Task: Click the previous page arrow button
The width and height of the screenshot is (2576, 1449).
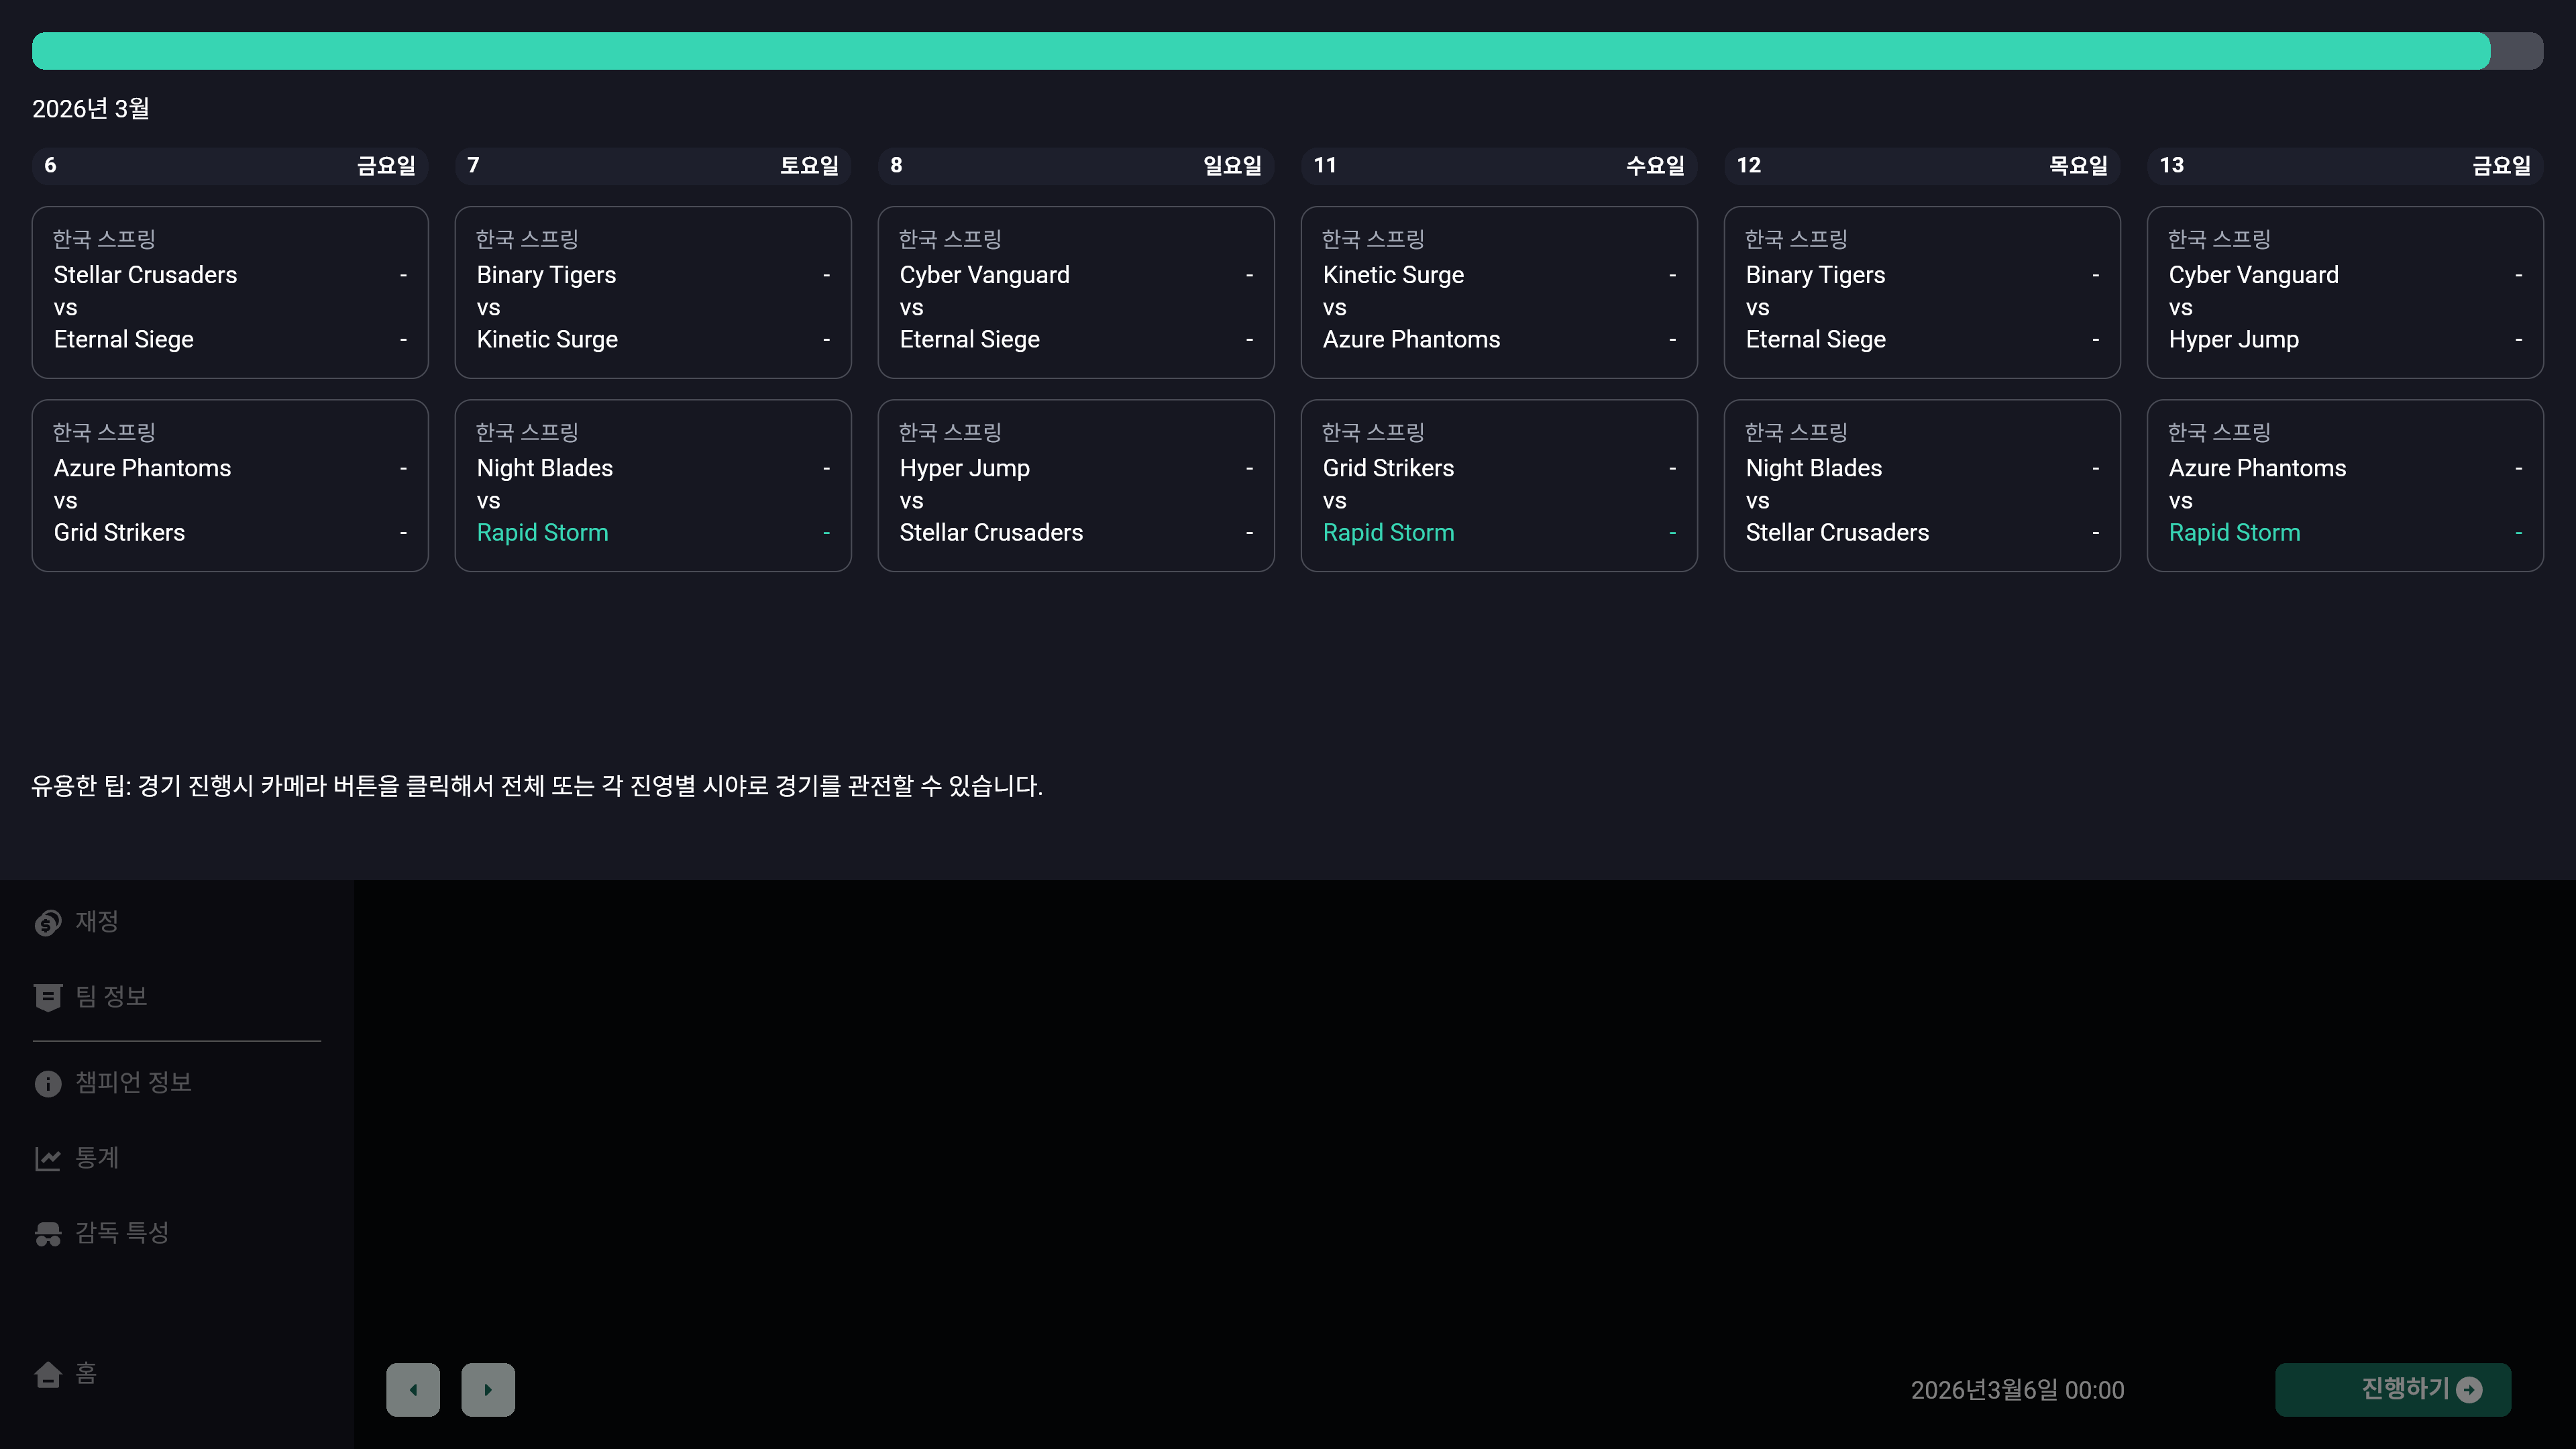Action: (413, 1389)
